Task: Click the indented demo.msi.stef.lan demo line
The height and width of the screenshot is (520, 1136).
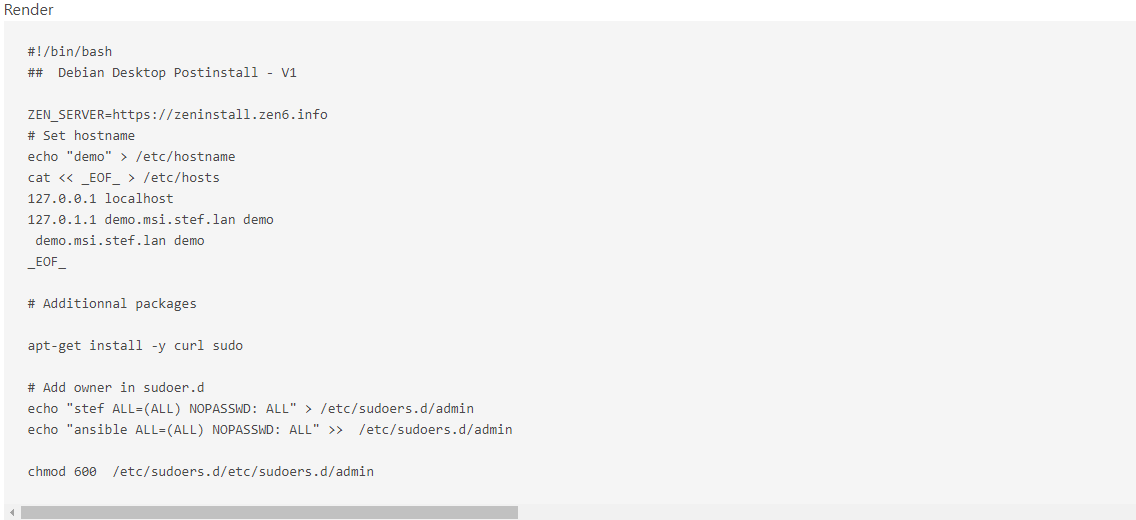Action: (119, 241)
